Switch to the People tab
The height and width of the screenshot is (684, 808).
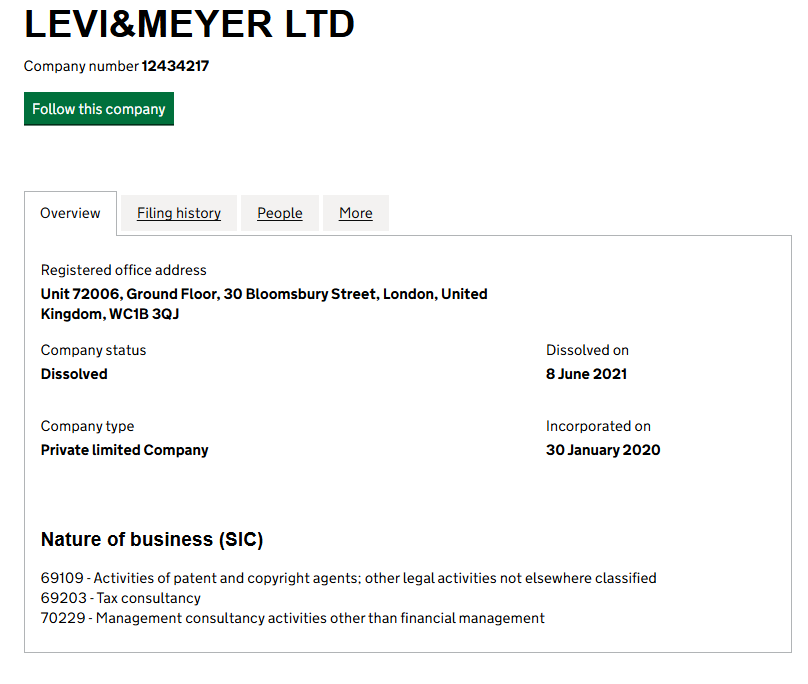pyautogui.click(x=280, y=213)
